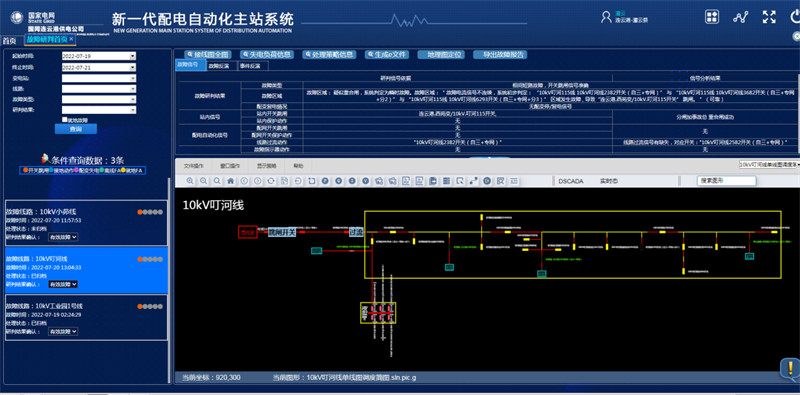Expand the 有效故障 dropdown for 10kV工业园1号线

click(x=63, y=331)
